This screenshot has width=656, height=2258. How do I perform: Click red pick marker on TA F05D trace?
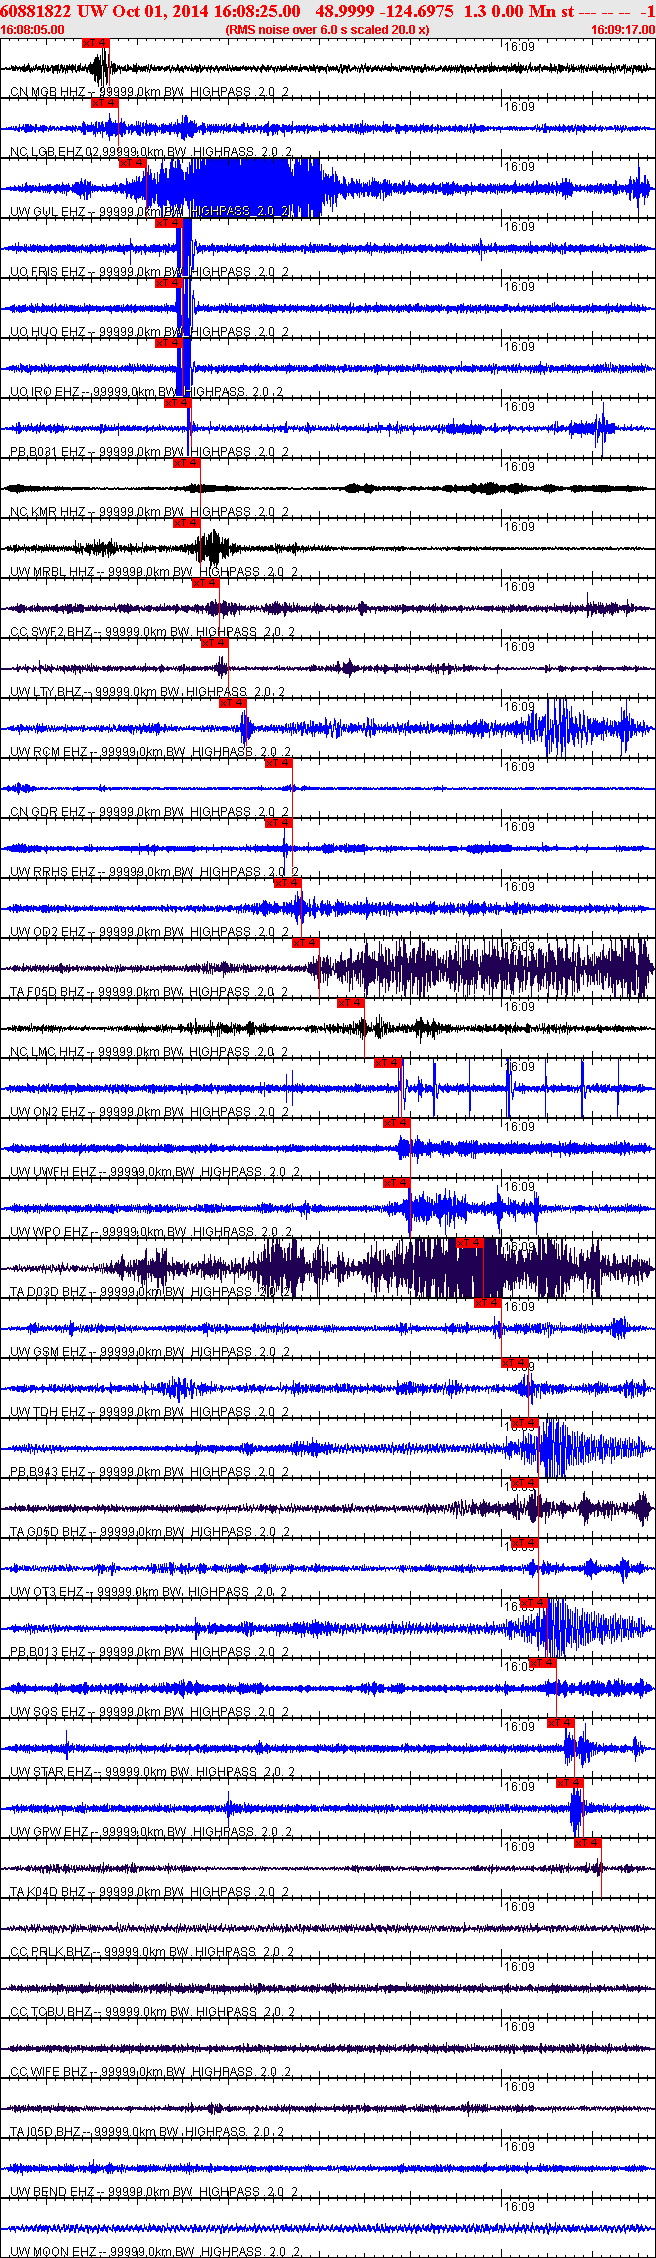pyautogui.click(x=305, y=943)
